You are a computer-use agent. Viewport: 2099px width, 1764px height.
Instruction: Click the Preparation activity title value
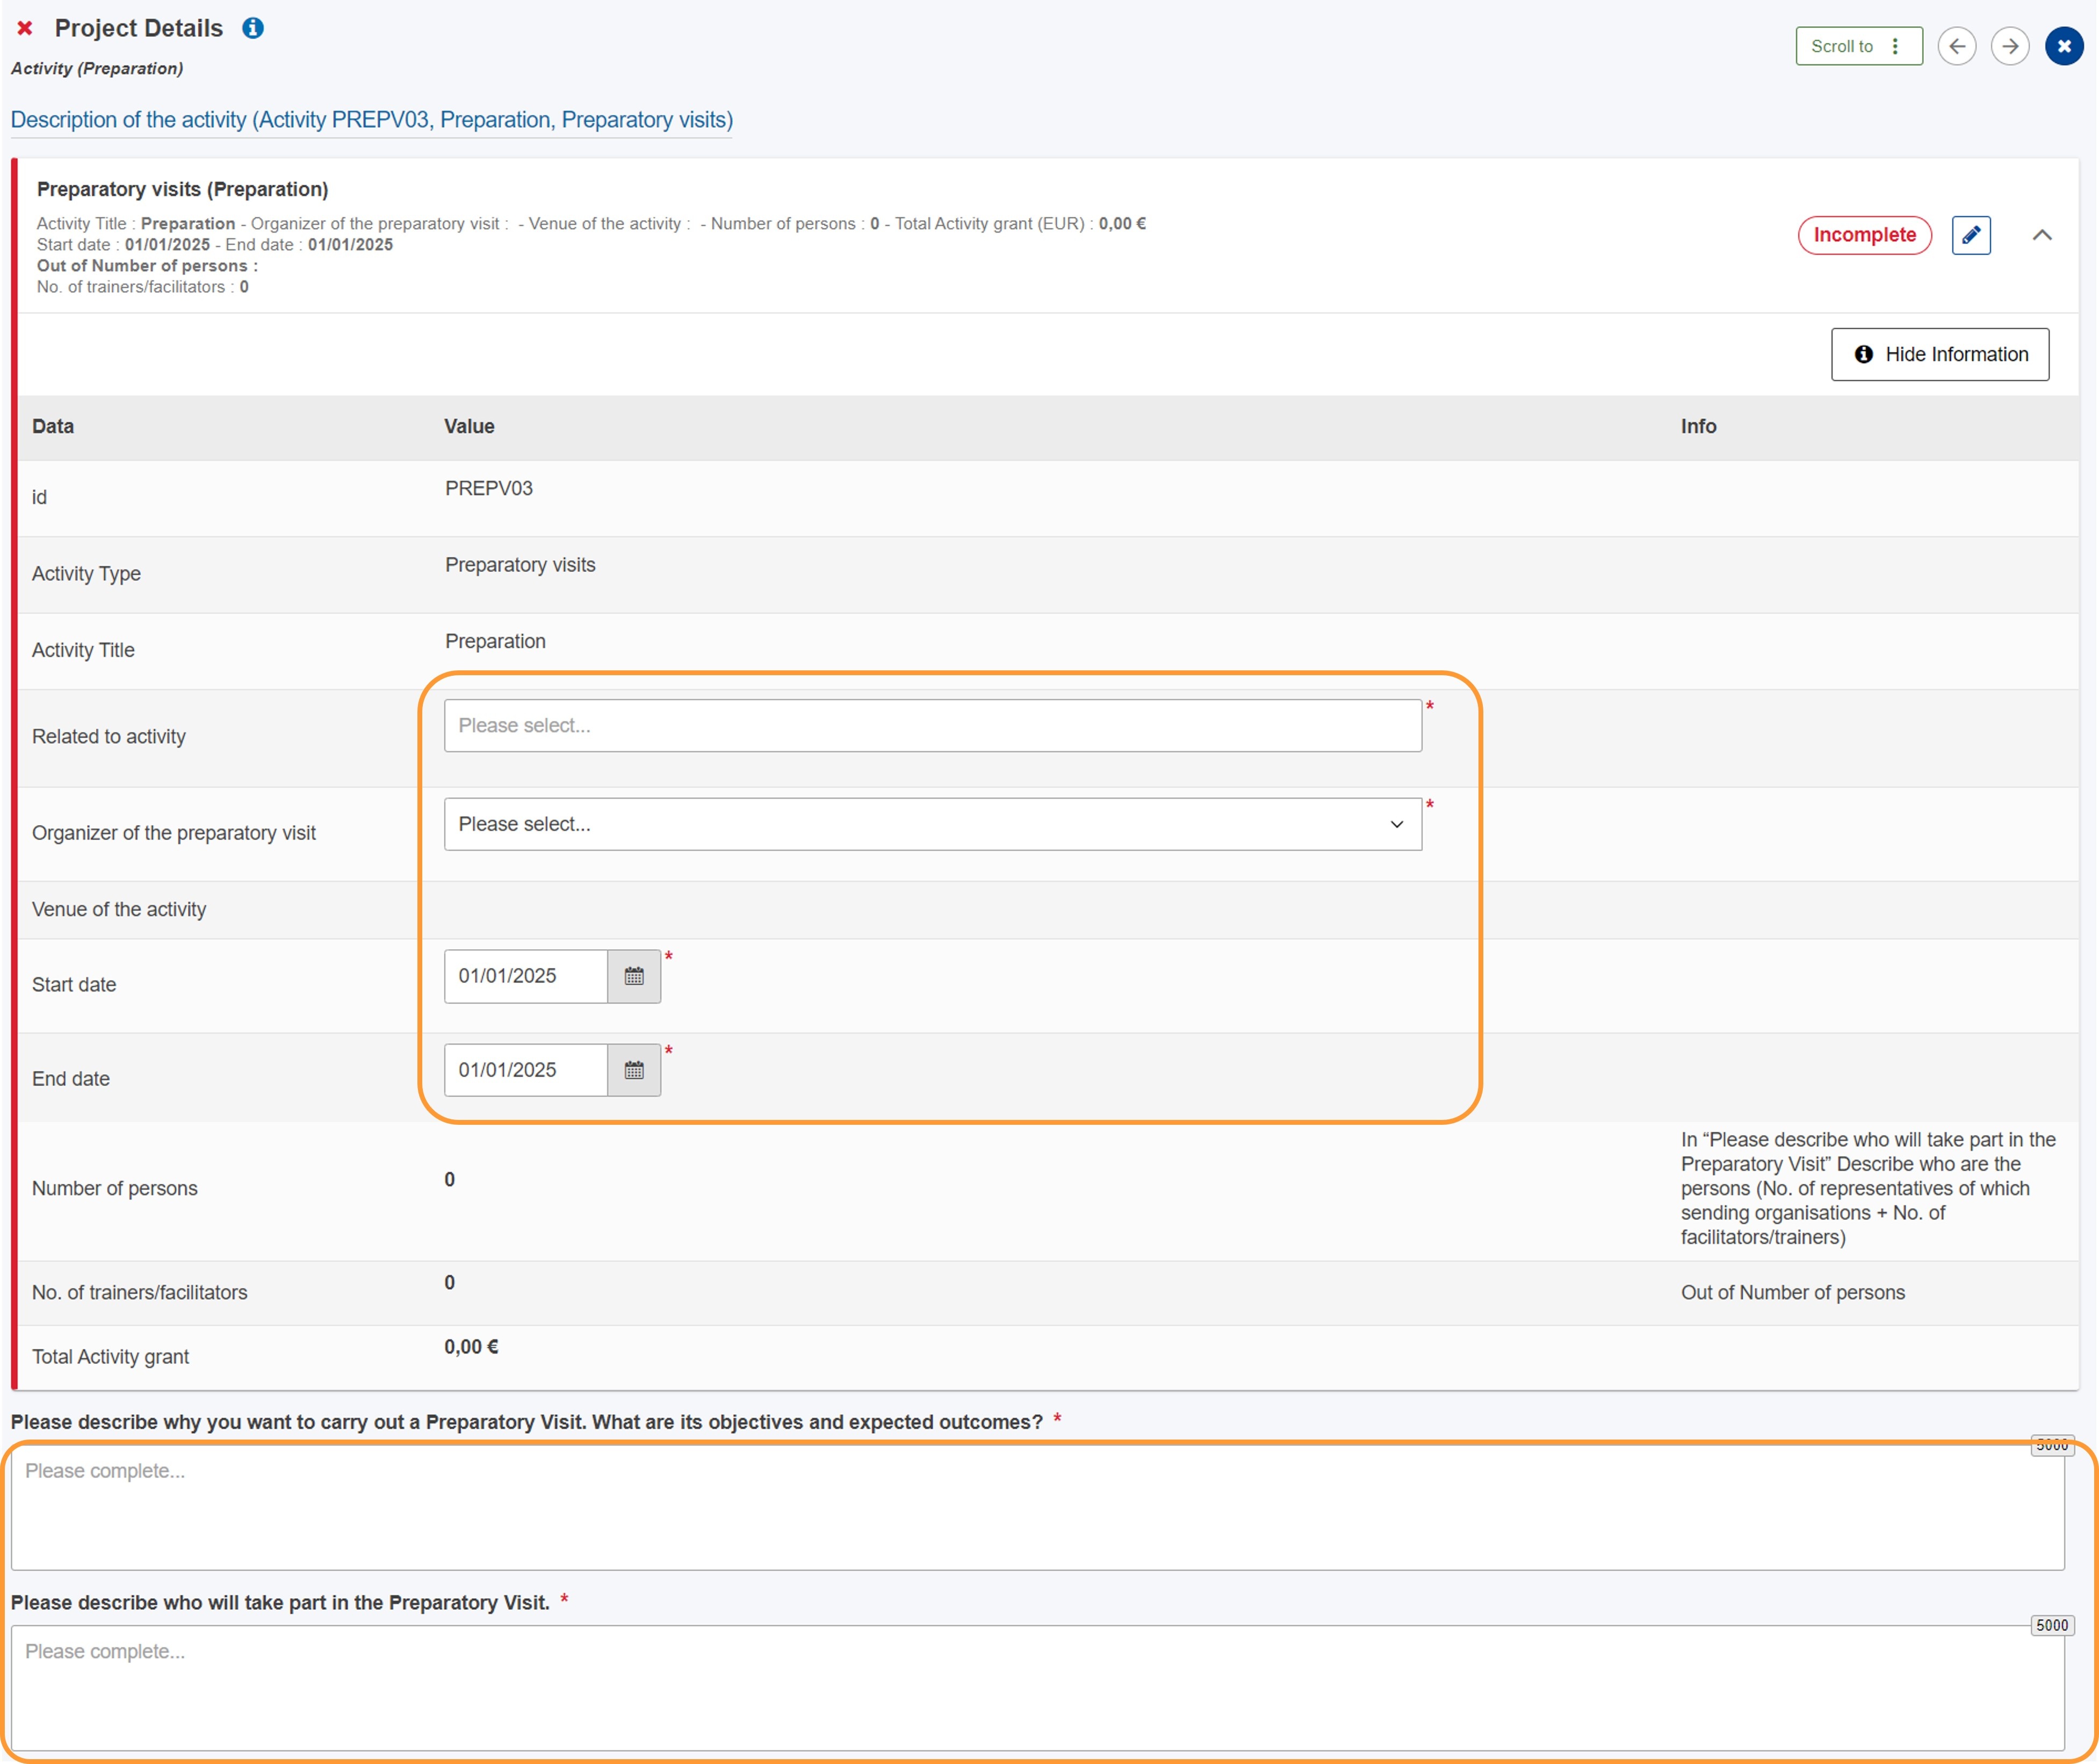(495, 641)
